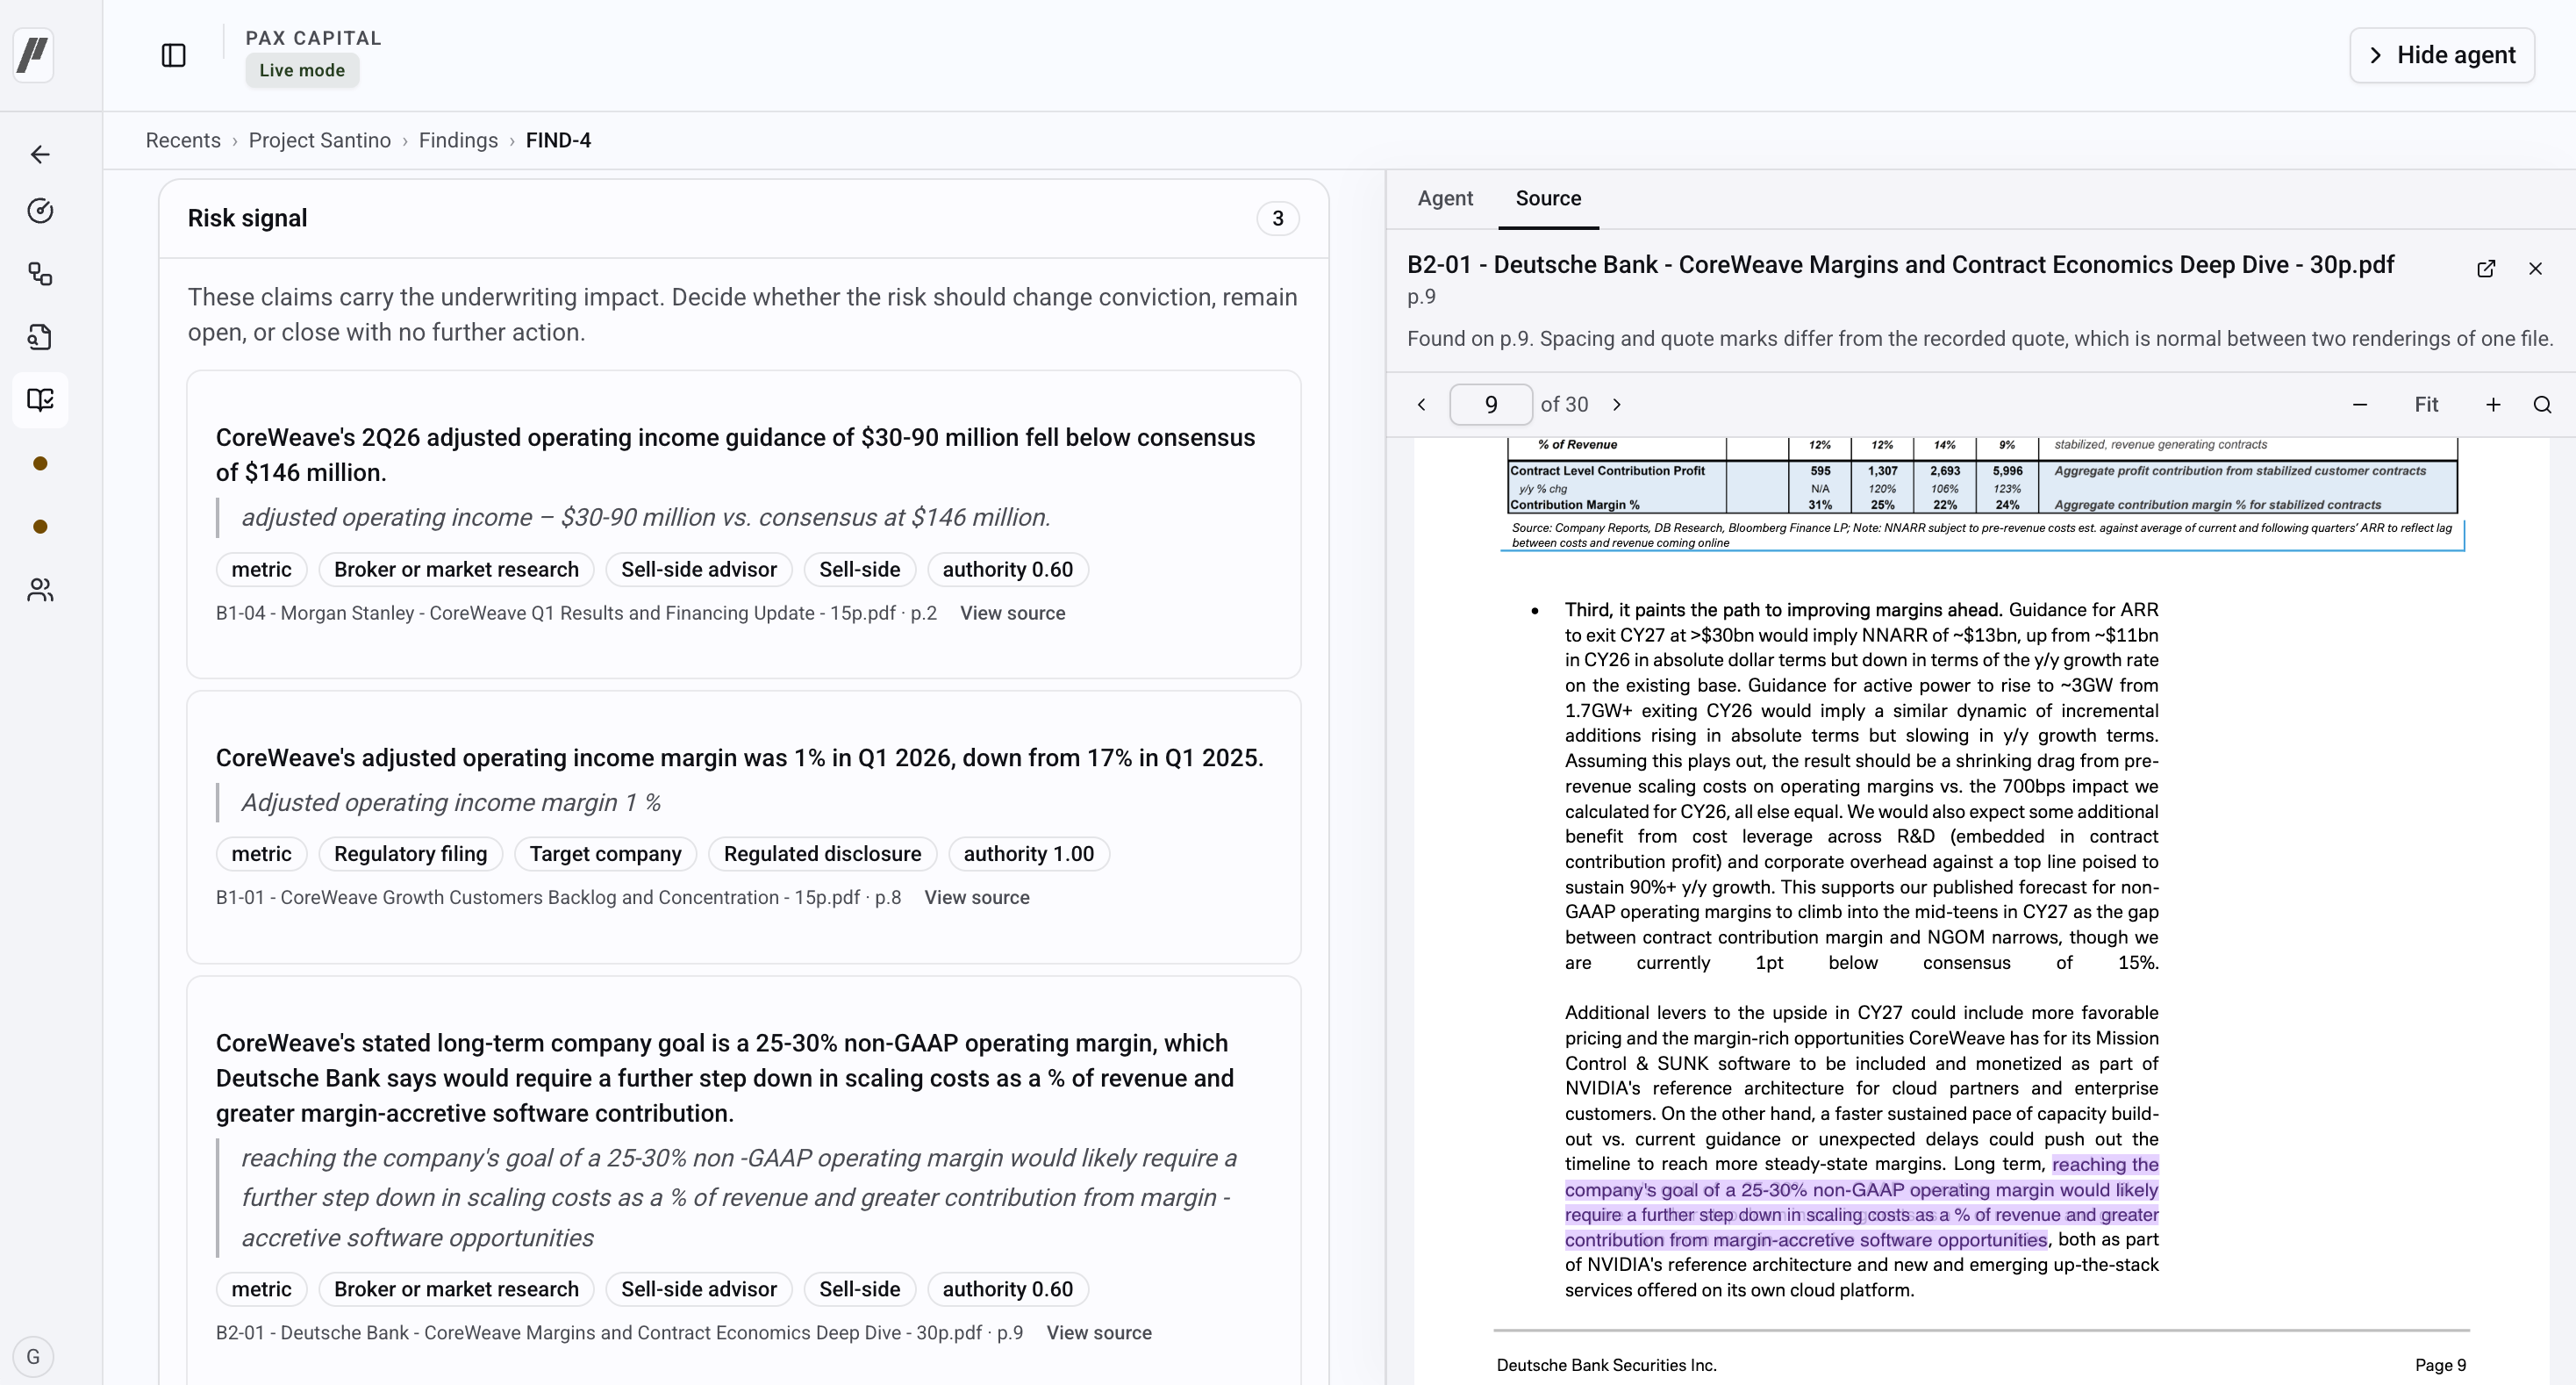Click the Risk signal heading
This screenshot has width=2576, height=1385.
tap(247, 218)
